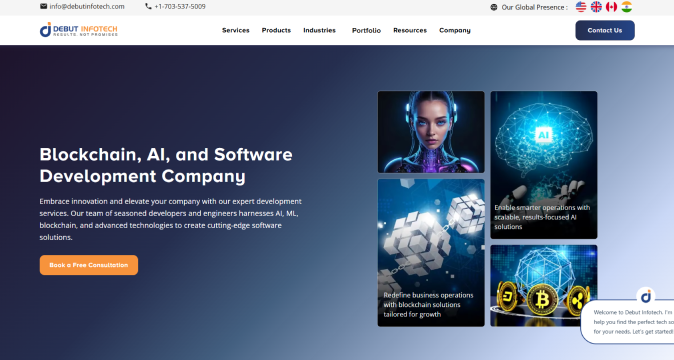Select the United Kingdom flag
674x360 pixels.
click(x=596, y=7)
